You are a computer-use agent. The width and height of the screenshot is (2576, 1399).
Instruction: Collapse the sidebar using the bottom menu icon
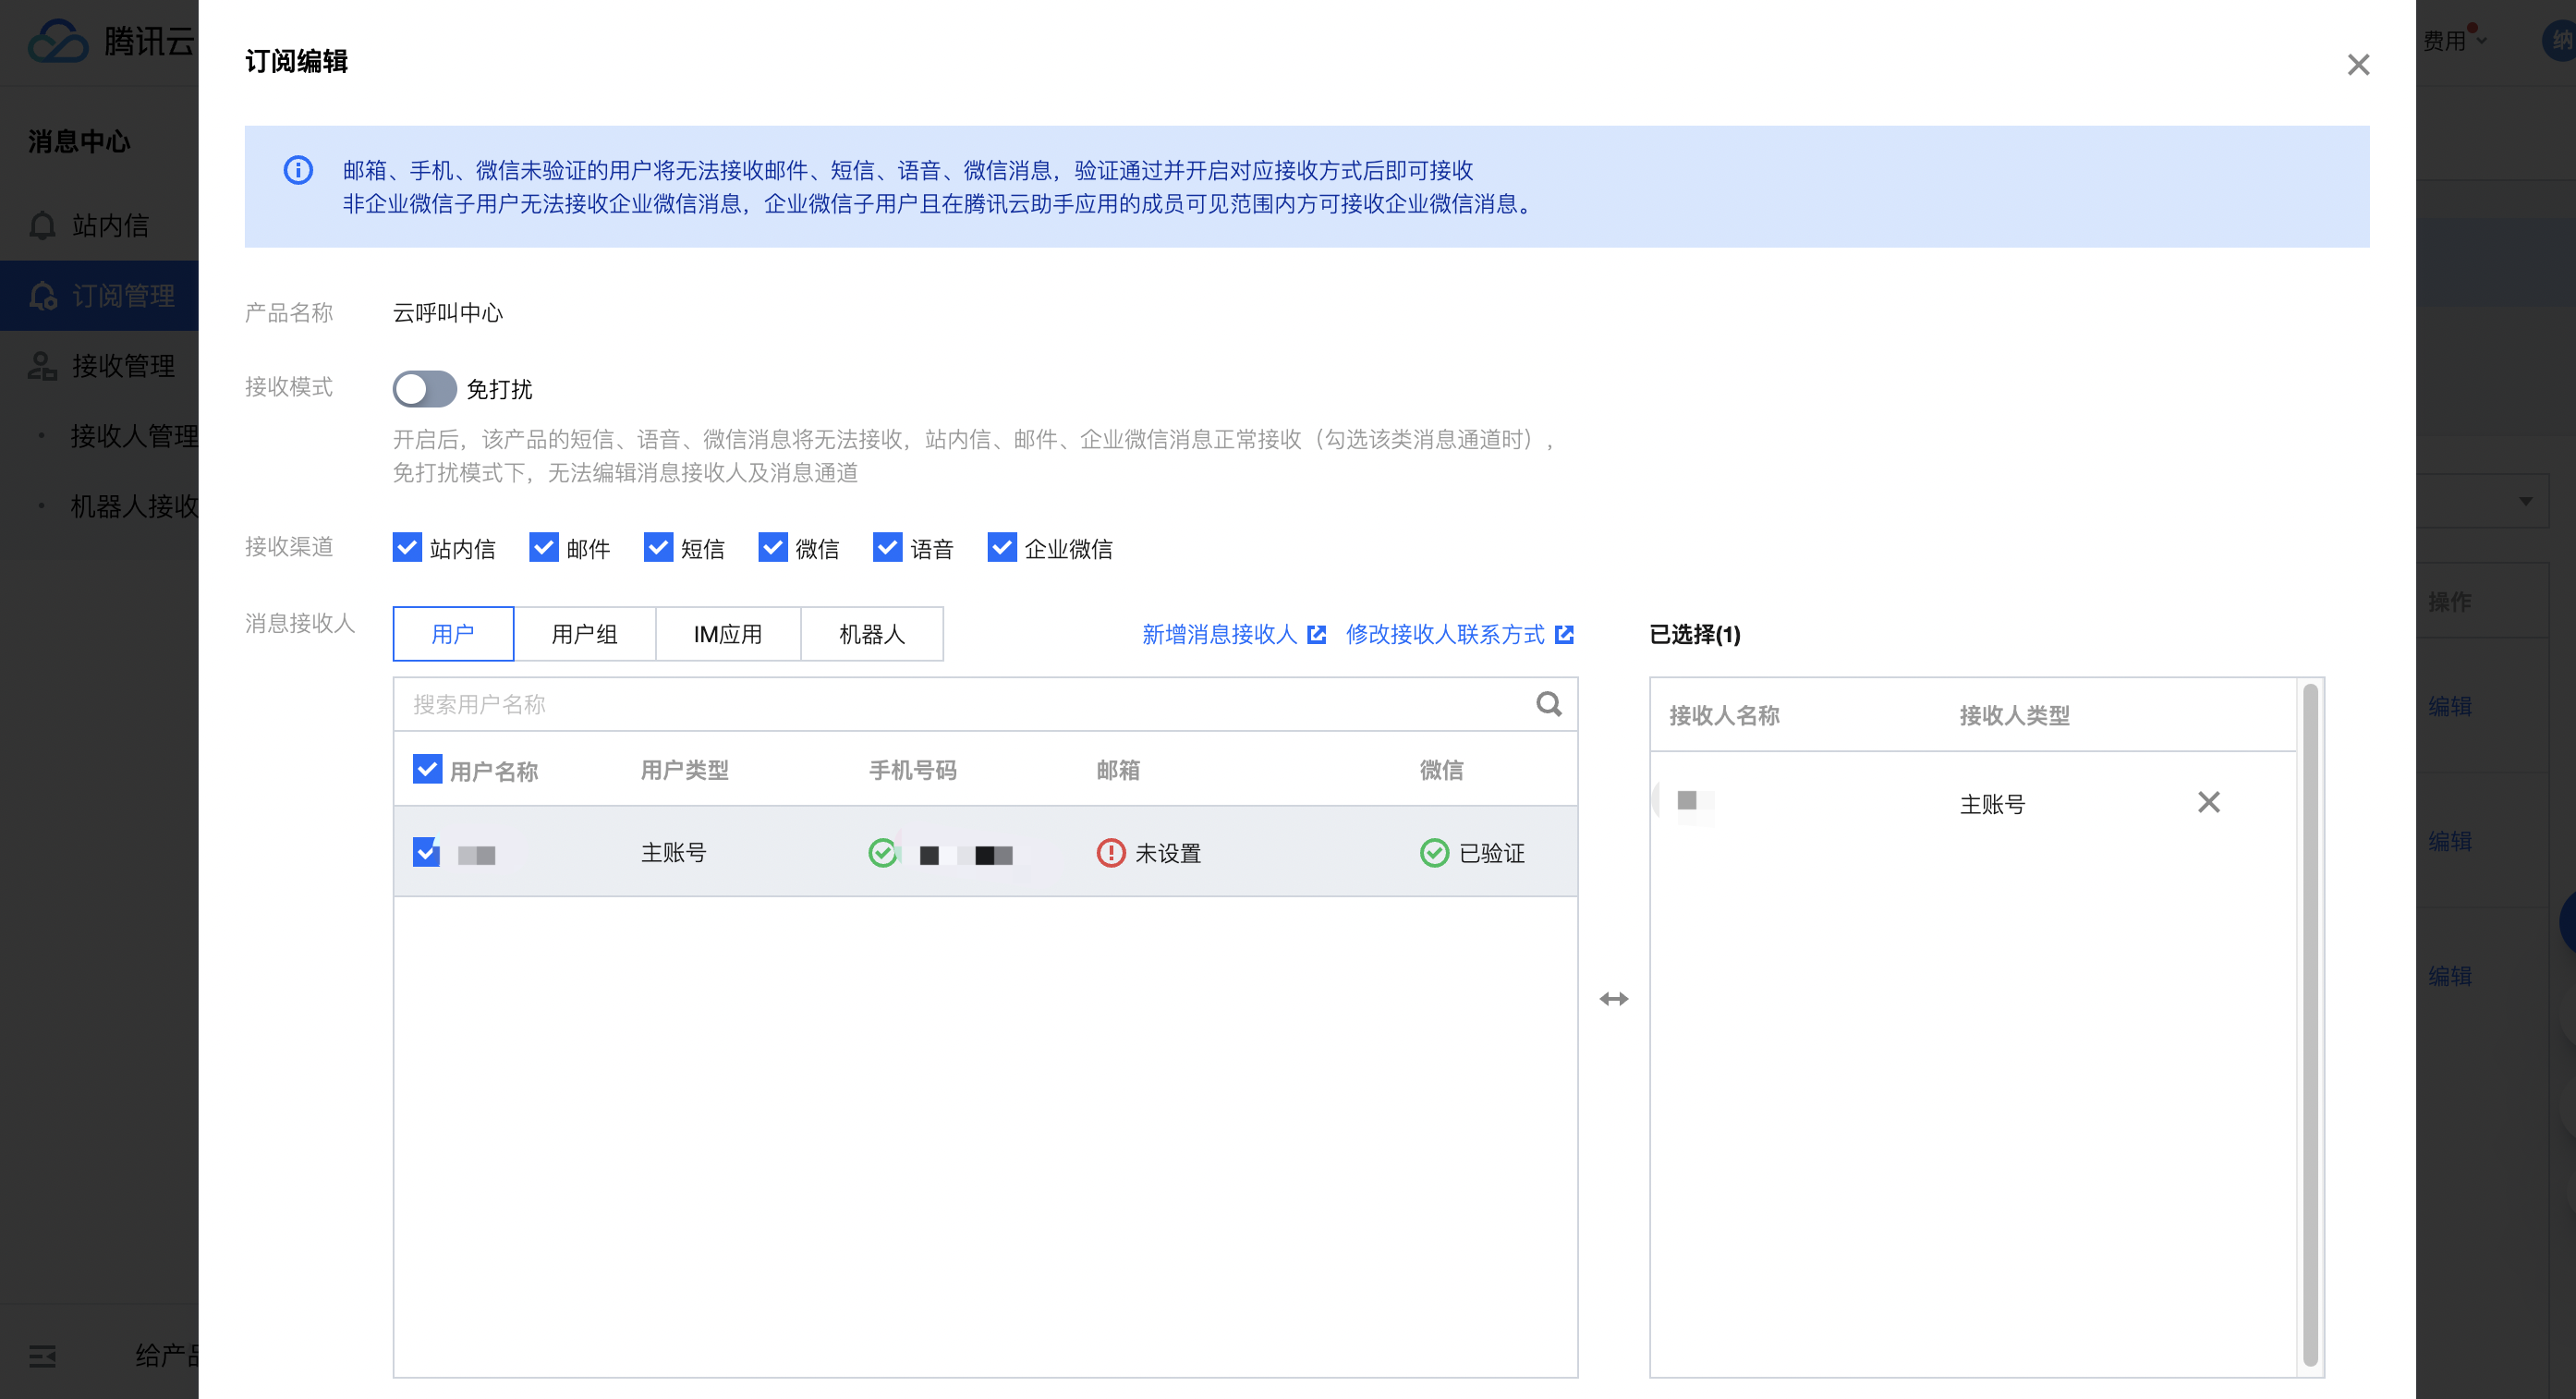coord(42,1356)
